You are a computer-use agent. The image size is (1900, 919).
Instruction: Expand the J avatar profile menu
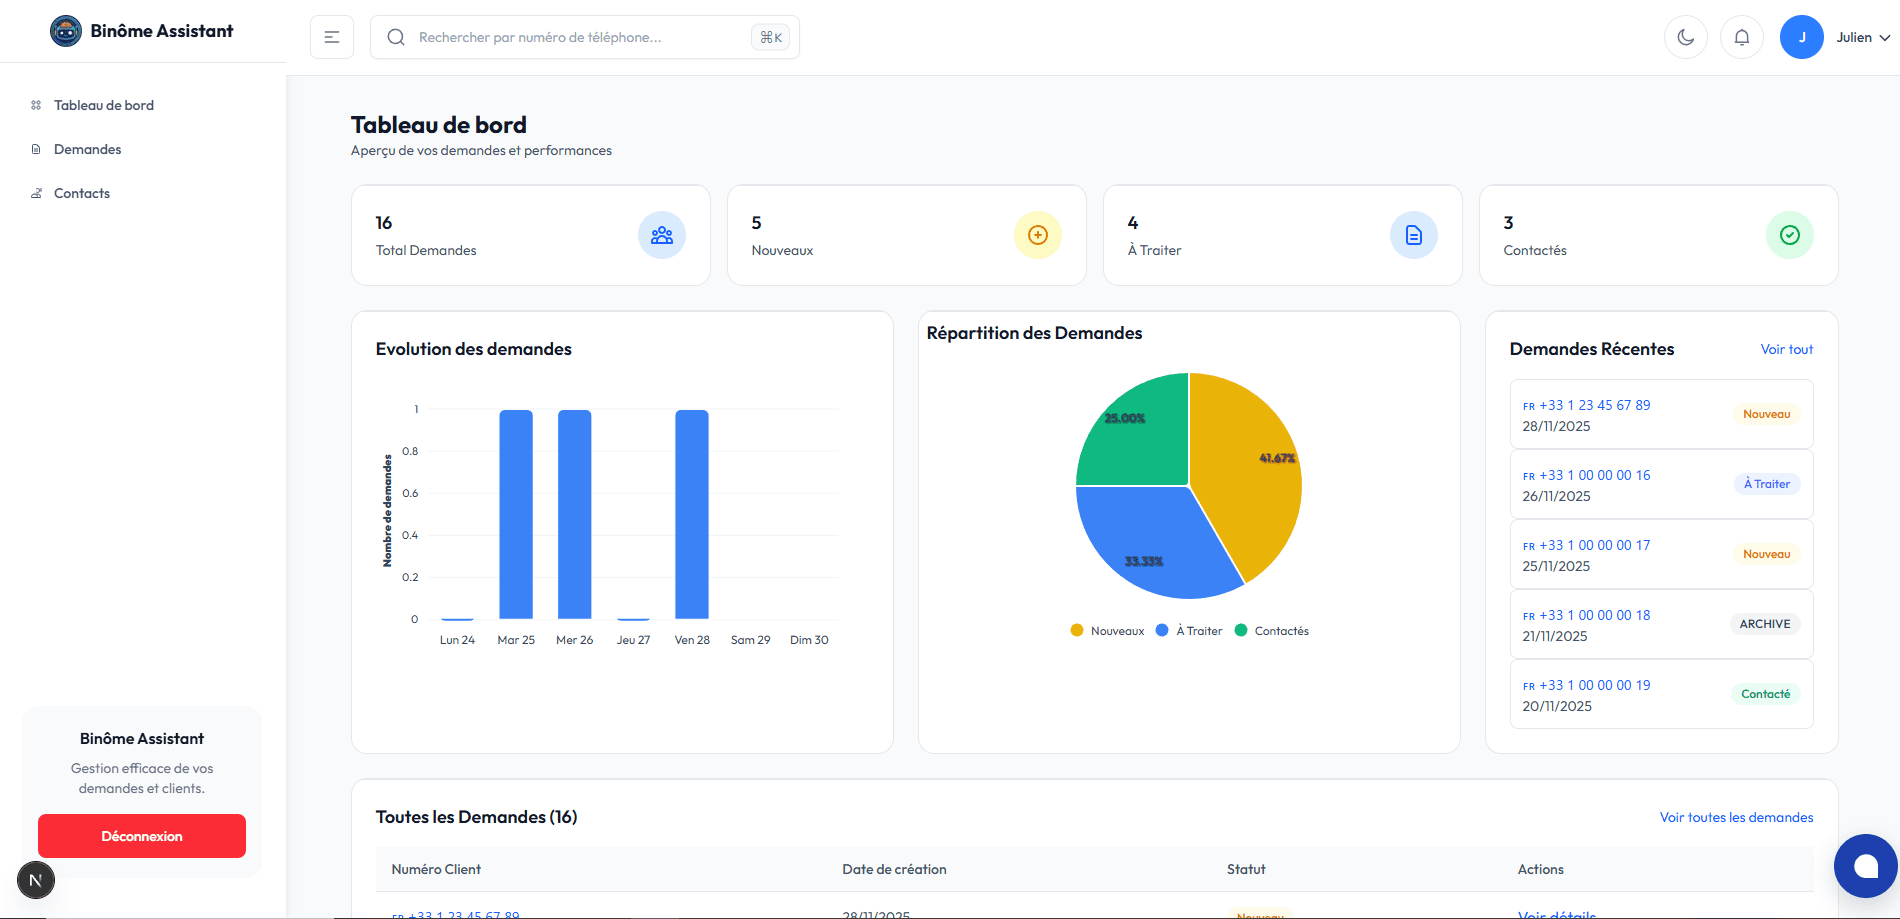point(1801,37)
